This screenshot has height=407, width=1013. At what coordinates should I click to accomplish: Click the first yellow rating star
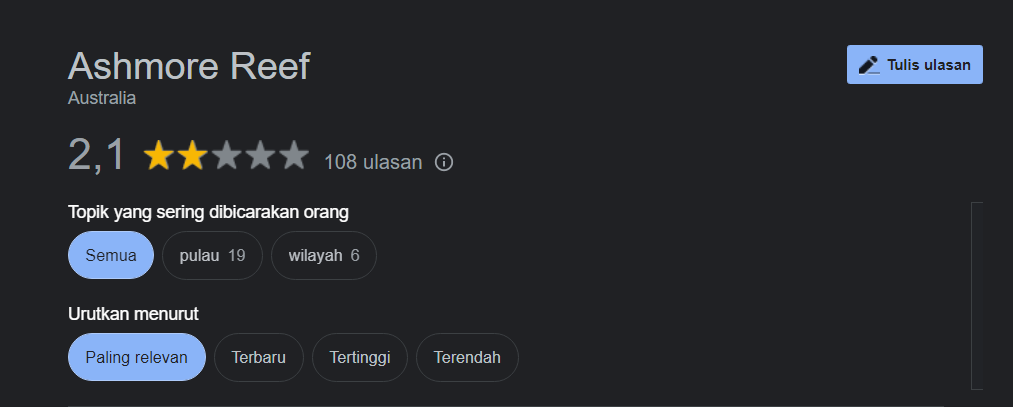tap(158, 156)
